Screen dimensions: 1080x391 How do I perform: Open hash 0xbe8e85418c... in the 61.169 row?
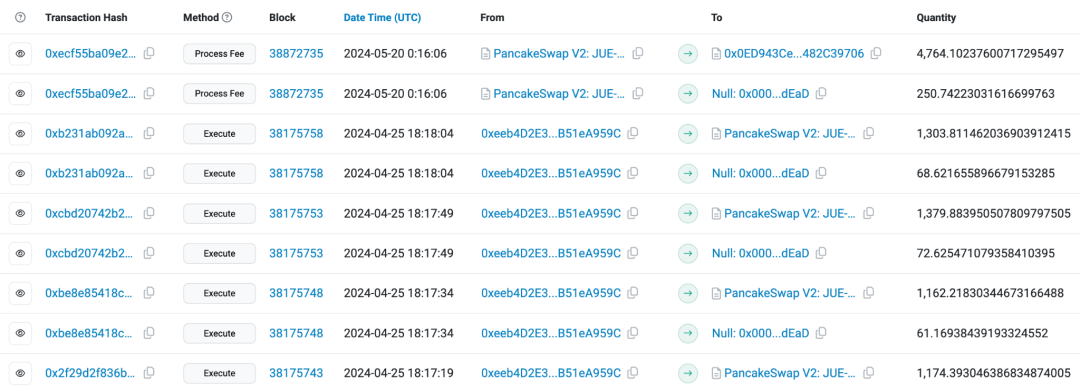(x=90, y=333)
